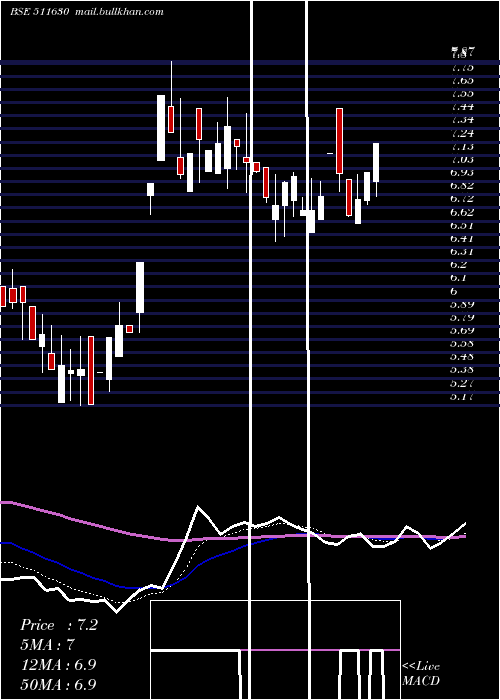Click the 5.69 price axis label
This screenshot has height=700, width=500.
462,331
